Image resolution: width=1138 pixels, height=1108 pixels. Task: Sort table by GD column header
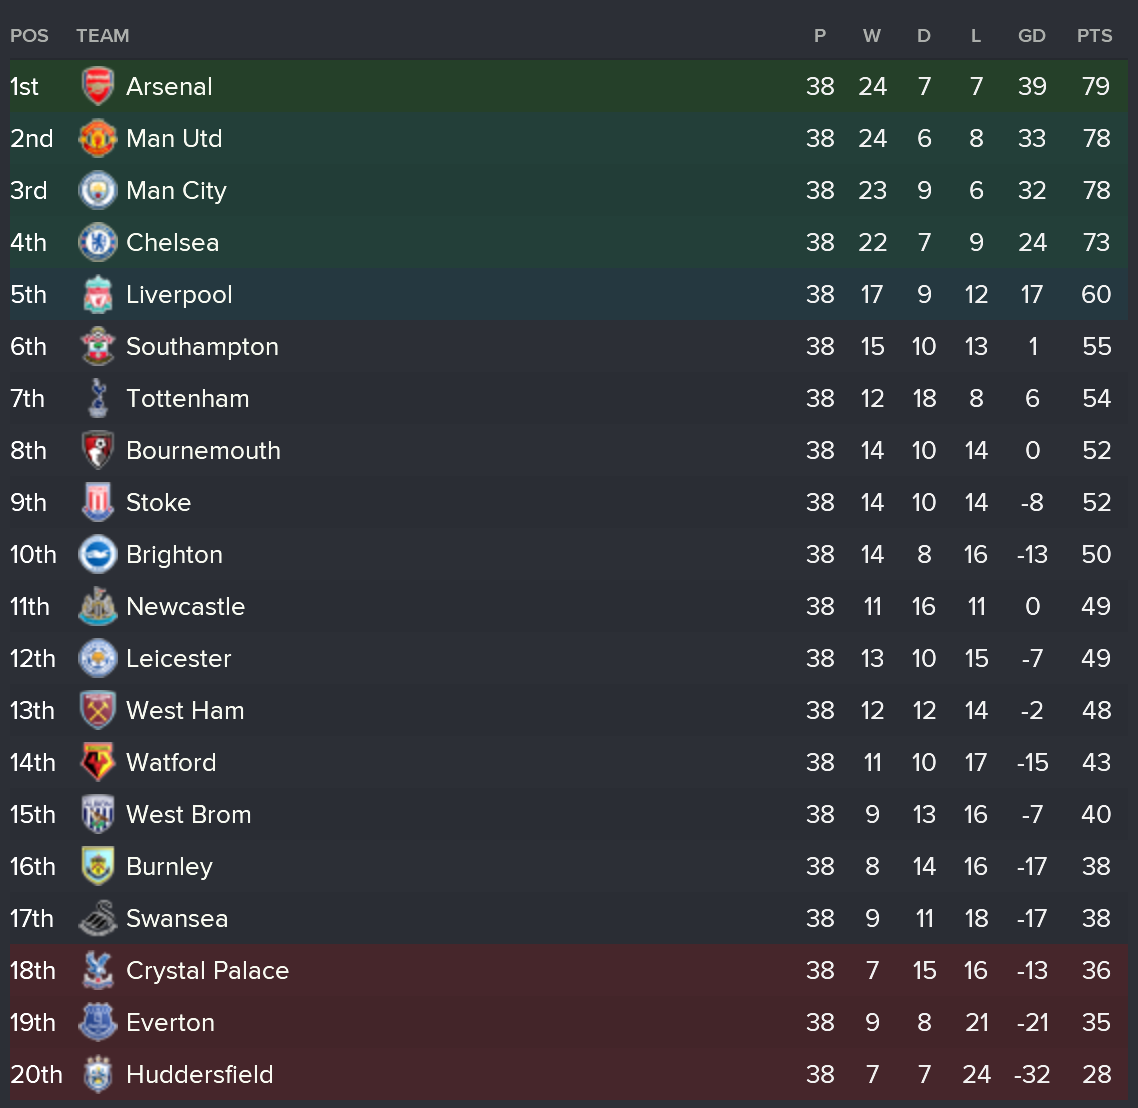[1031, 36]
